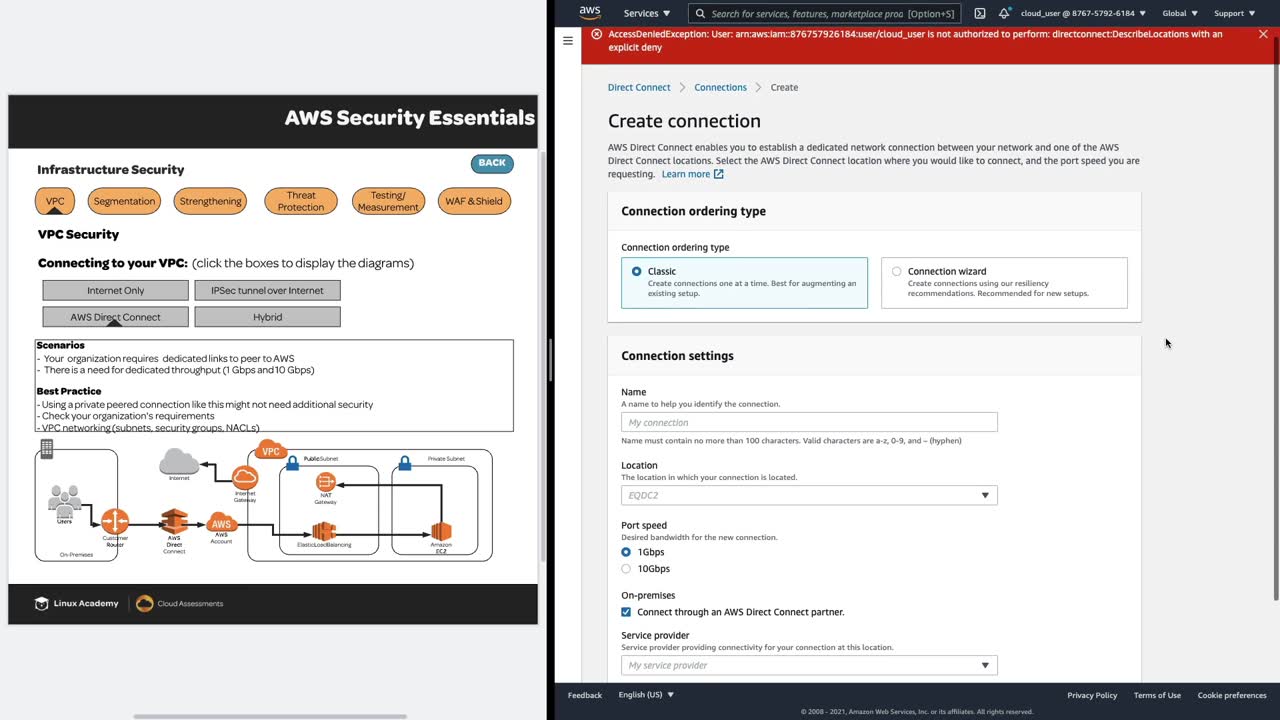Go to Direct Connect breadcrumb link
The height and width of the screenshot is (720, 1280).
pyautogui.click(x=639, y=87)
